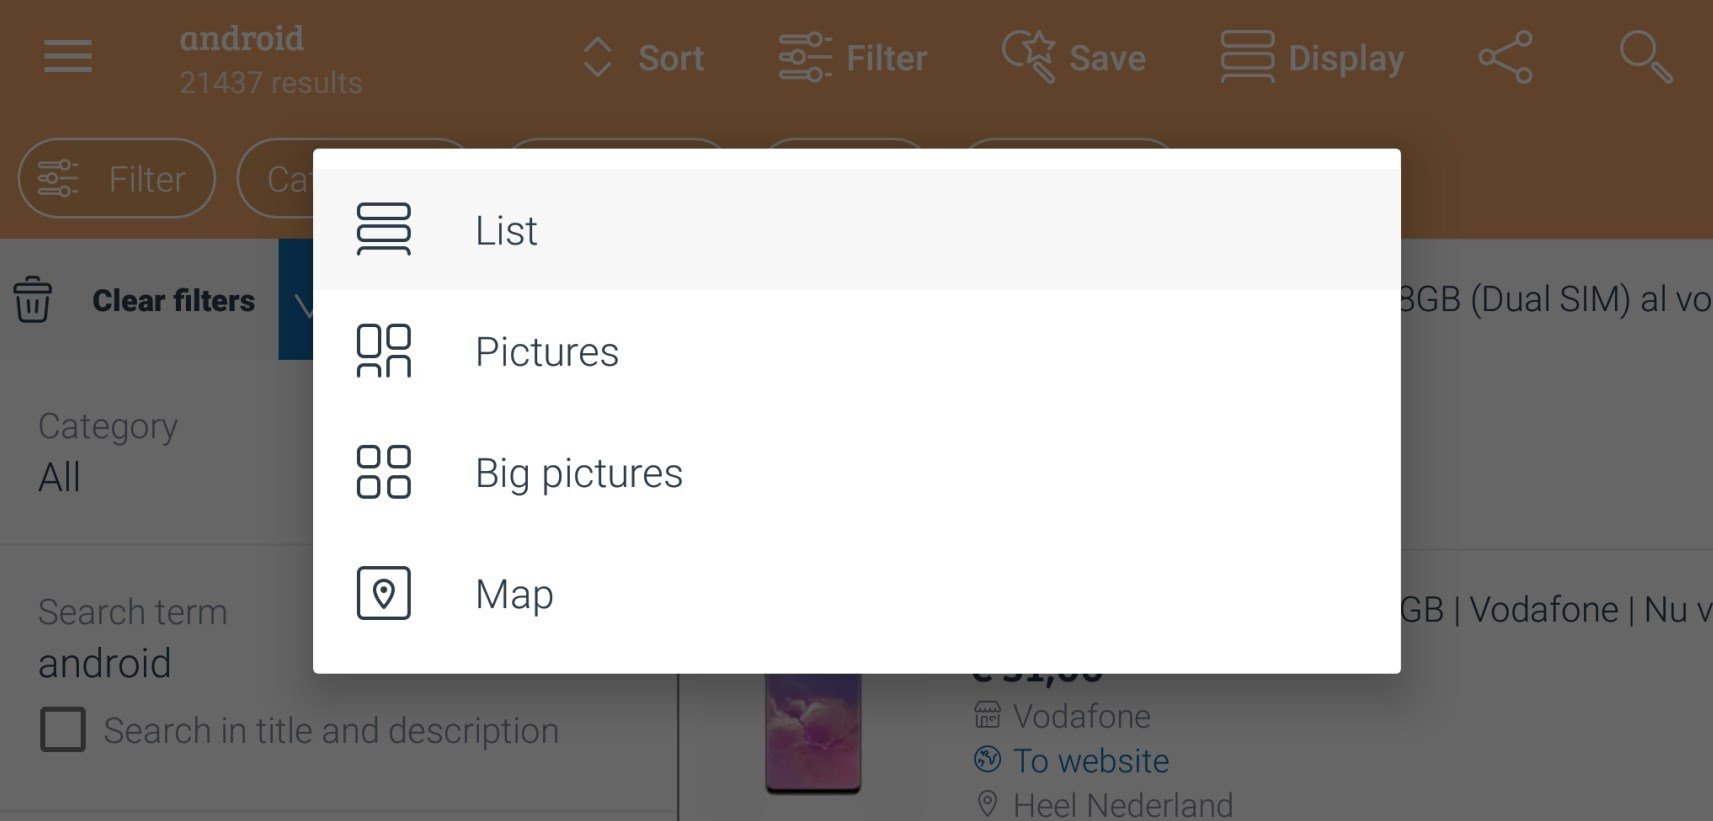
Task: Open the Display view dropdown
Action: pos(1312,57)
